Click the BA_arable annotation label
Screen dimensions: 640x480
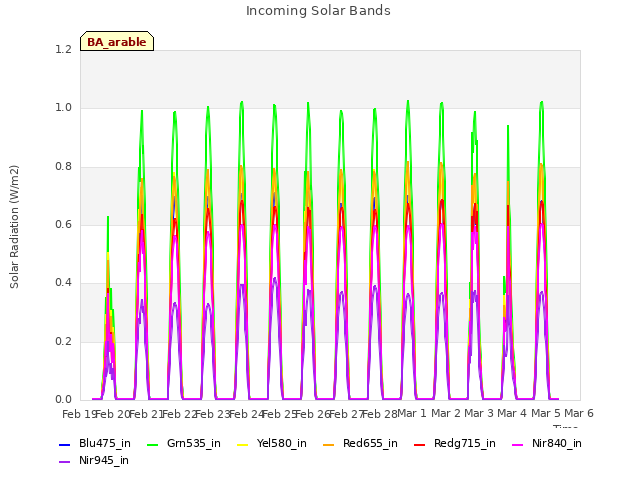pos(117,41)
